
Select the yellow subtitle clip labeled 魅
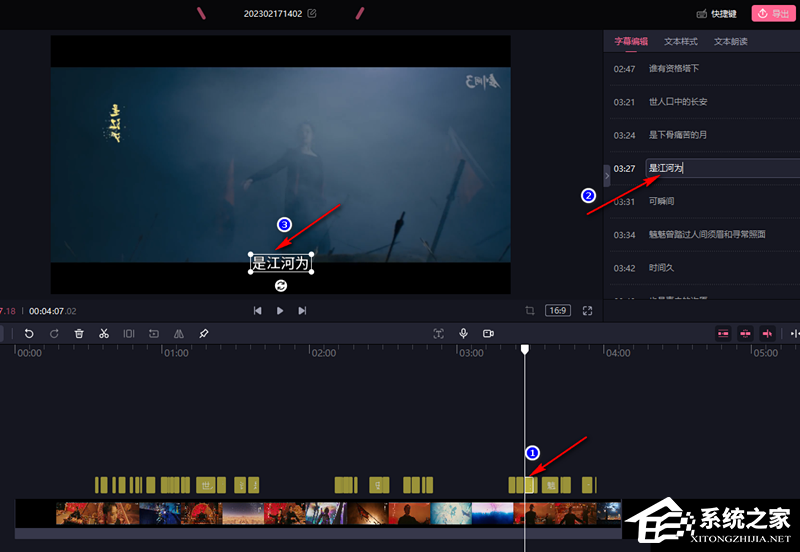(551, 485)
